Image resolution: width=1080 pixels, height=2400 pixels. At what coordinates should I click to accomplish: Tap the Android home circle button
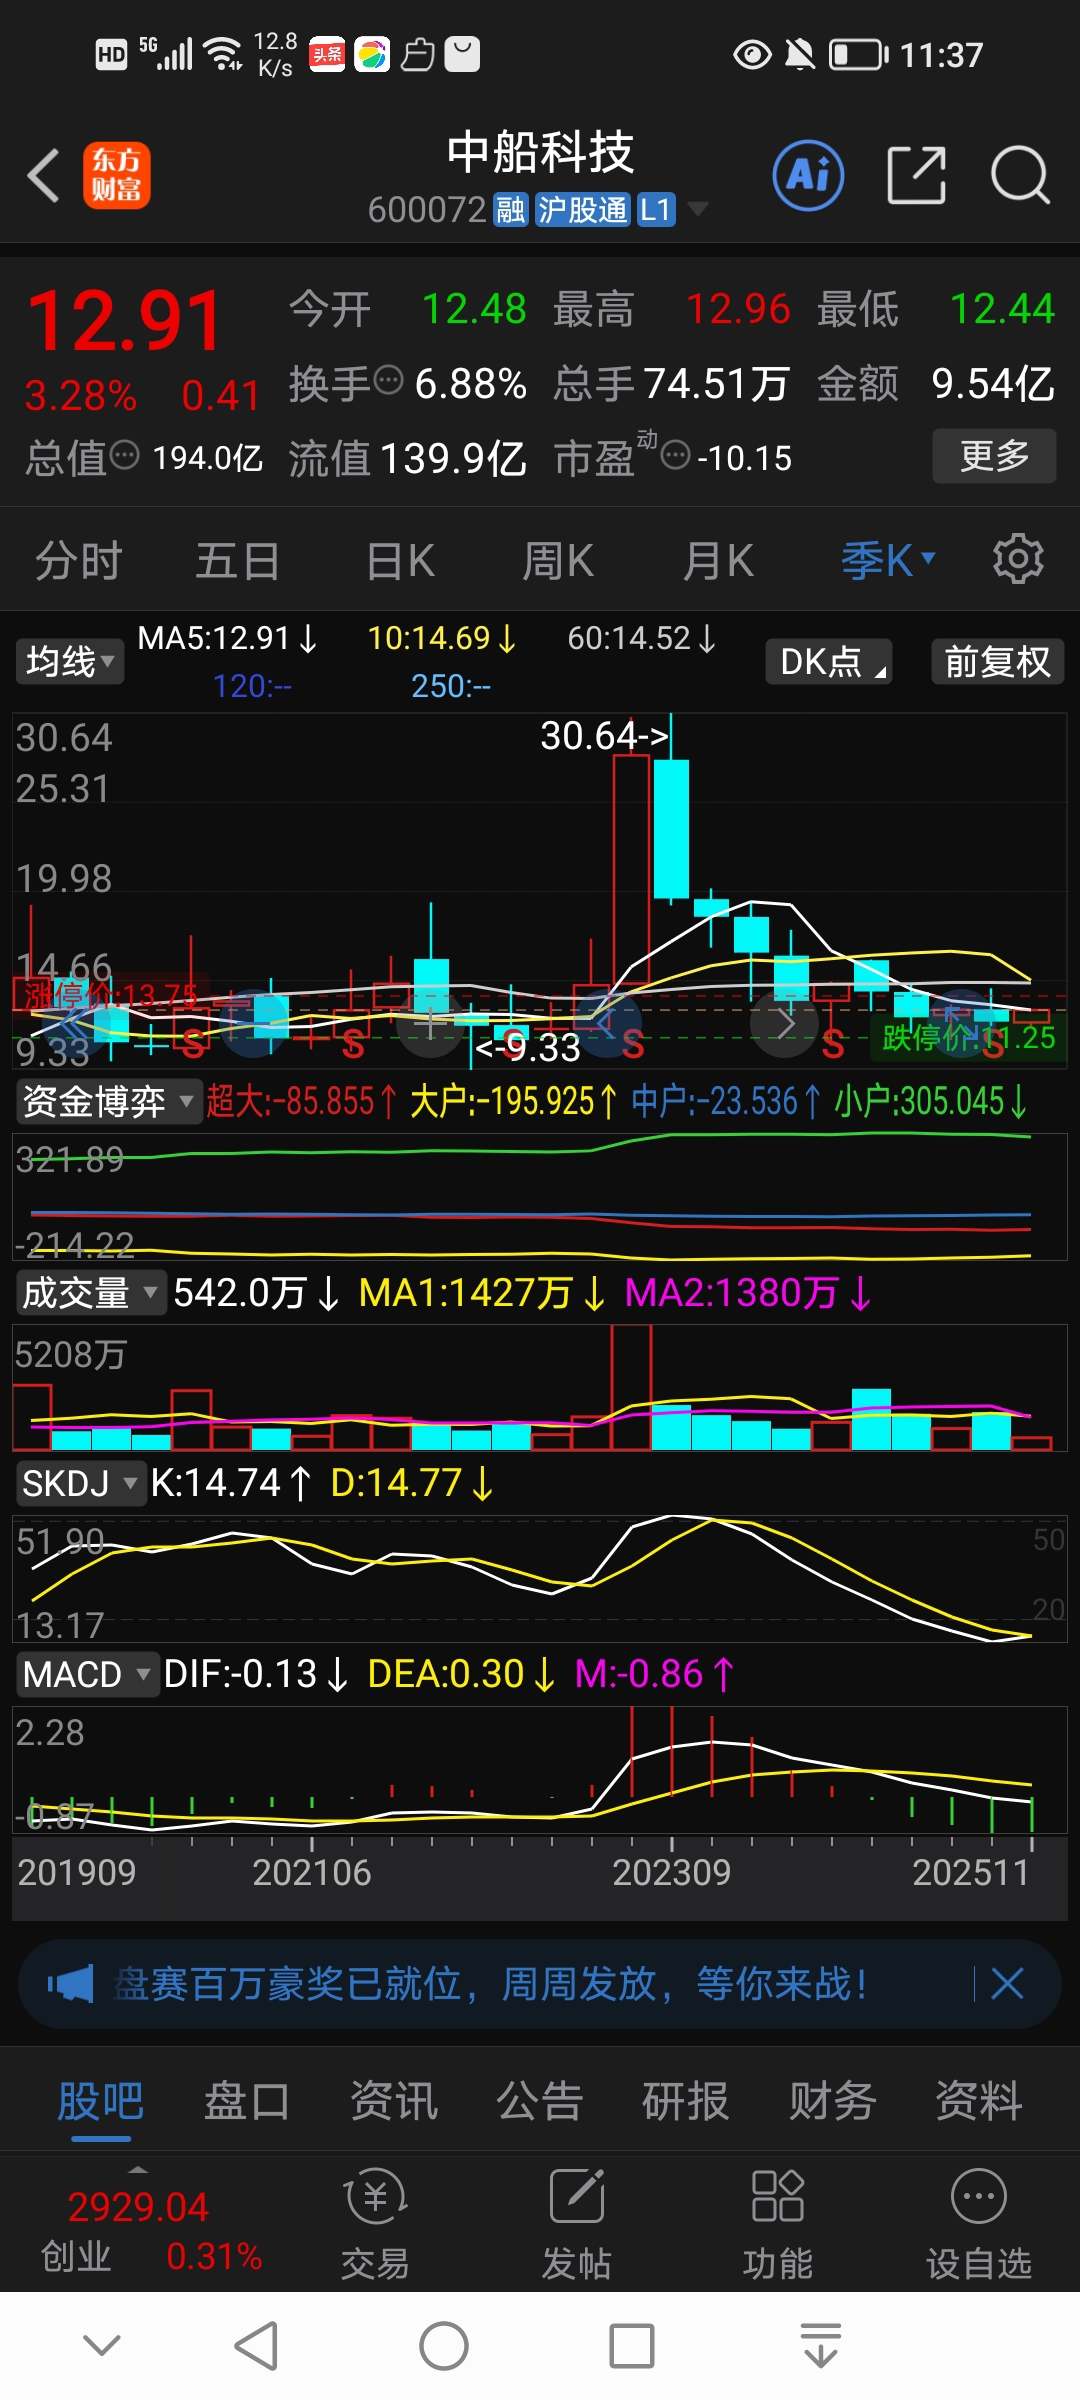pos(444,2345)
